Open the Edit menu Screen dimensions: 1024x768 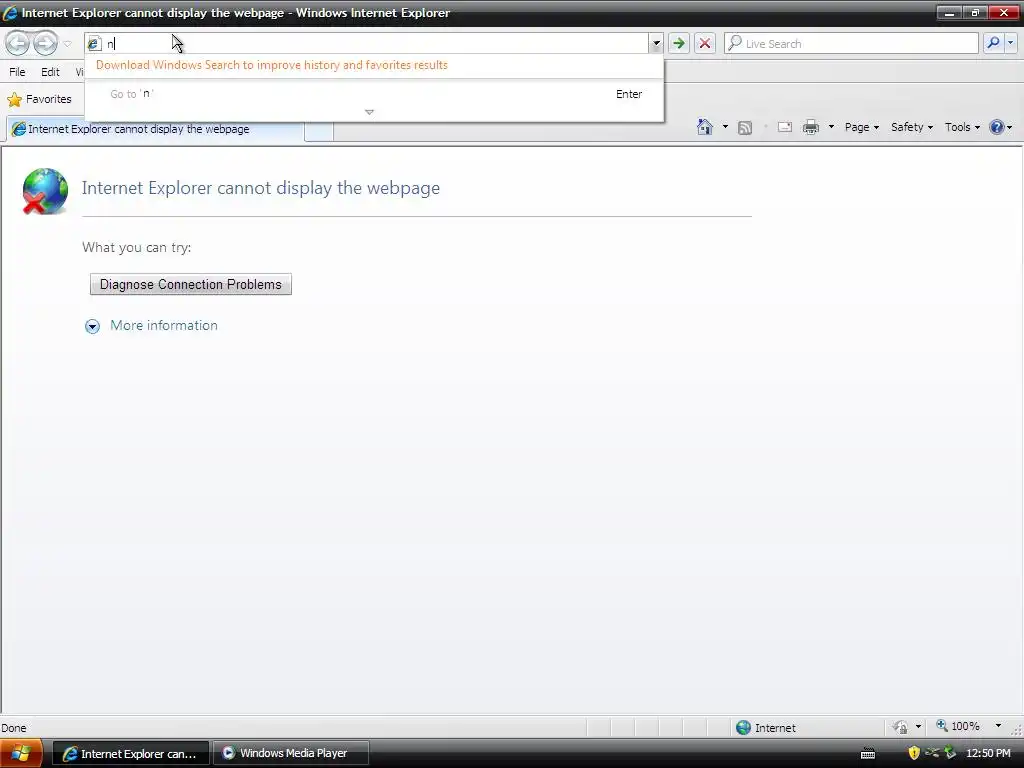50,72
